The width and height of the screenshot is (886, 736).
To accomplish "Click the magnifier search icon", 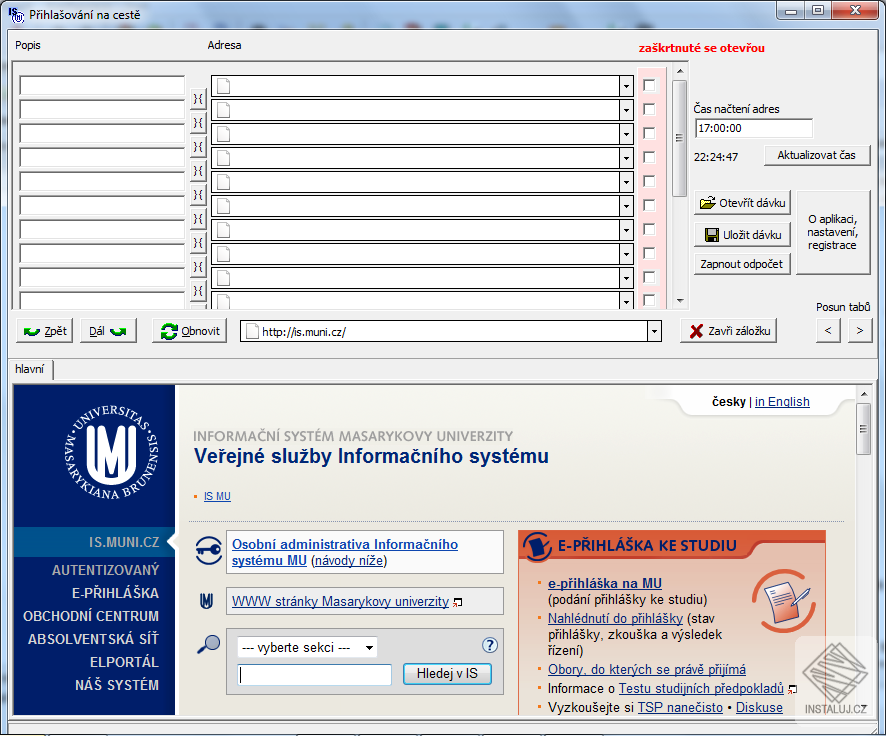I will coord(209,644).
